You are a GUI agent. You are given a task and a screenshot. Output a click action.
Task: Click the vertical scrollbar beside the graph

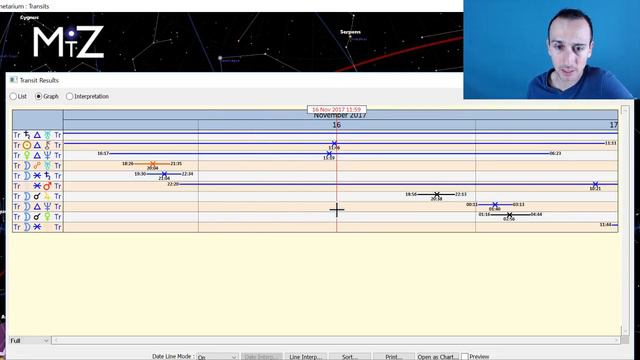point(624,220)
